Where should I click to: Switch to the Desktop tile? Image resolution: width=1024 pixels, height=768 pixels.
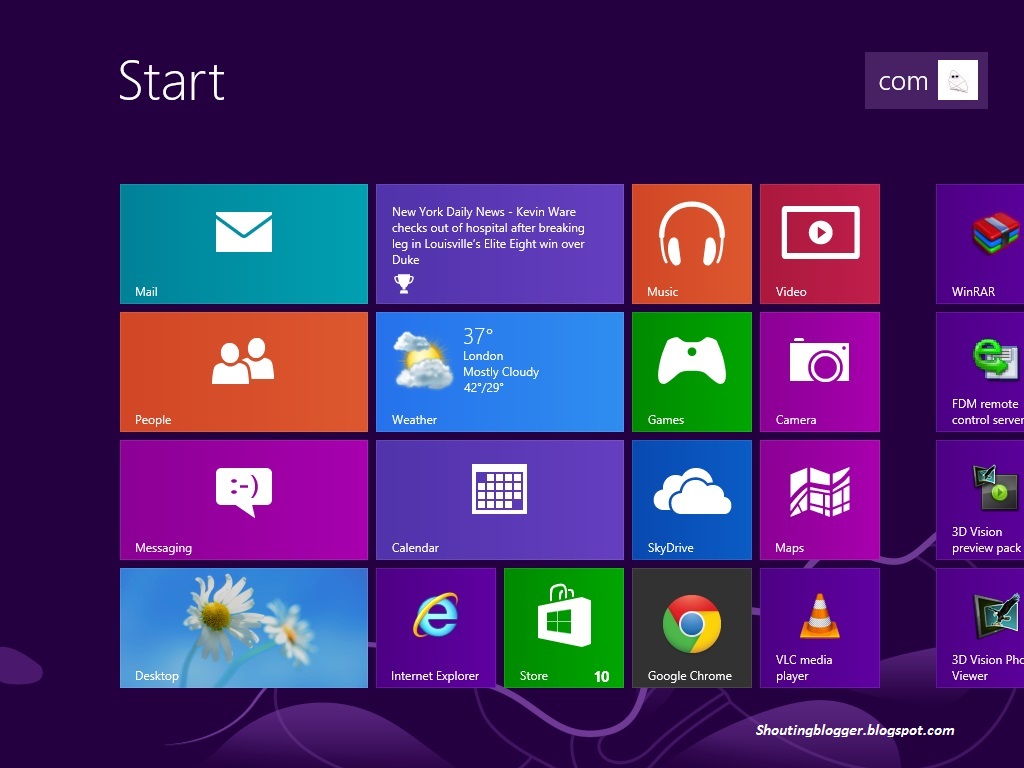(x=243, y=627)
